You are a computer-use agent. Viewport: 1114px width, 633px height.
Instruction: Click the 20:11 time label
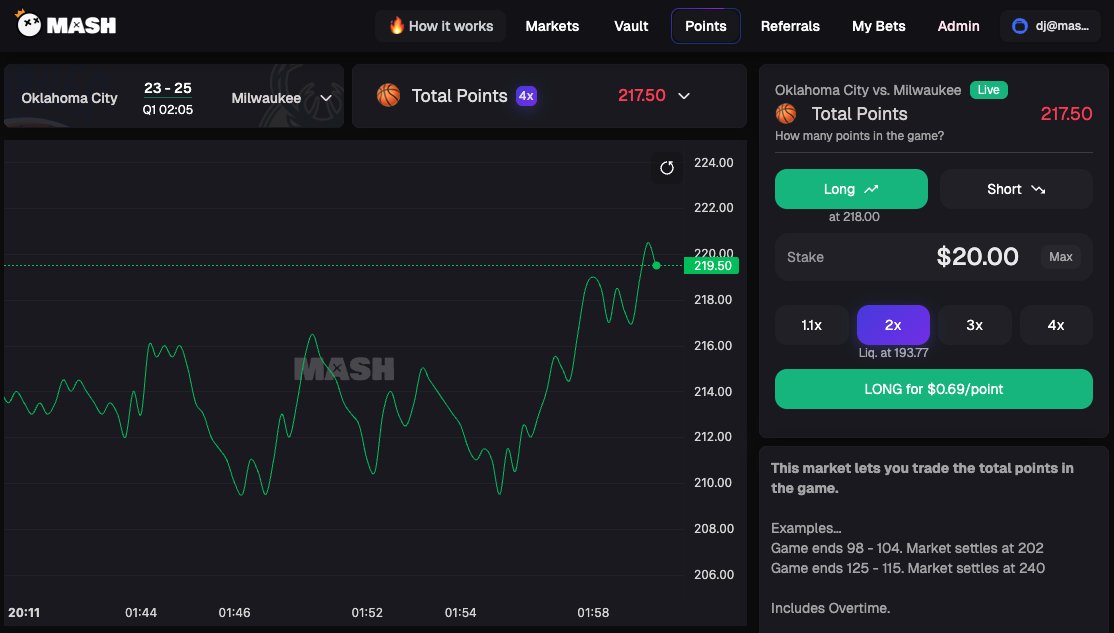click(x=24, y=612)
